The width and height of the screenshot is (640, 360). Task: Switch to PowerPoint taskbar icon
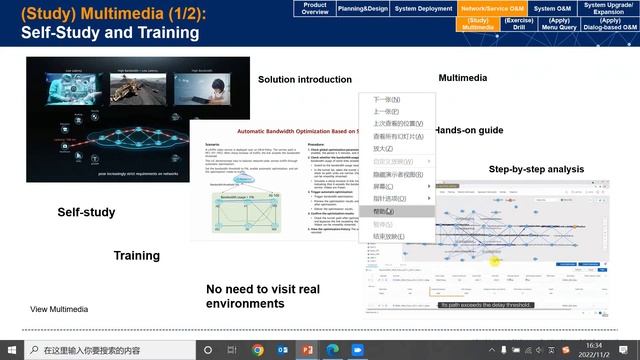tap(307, 350)
